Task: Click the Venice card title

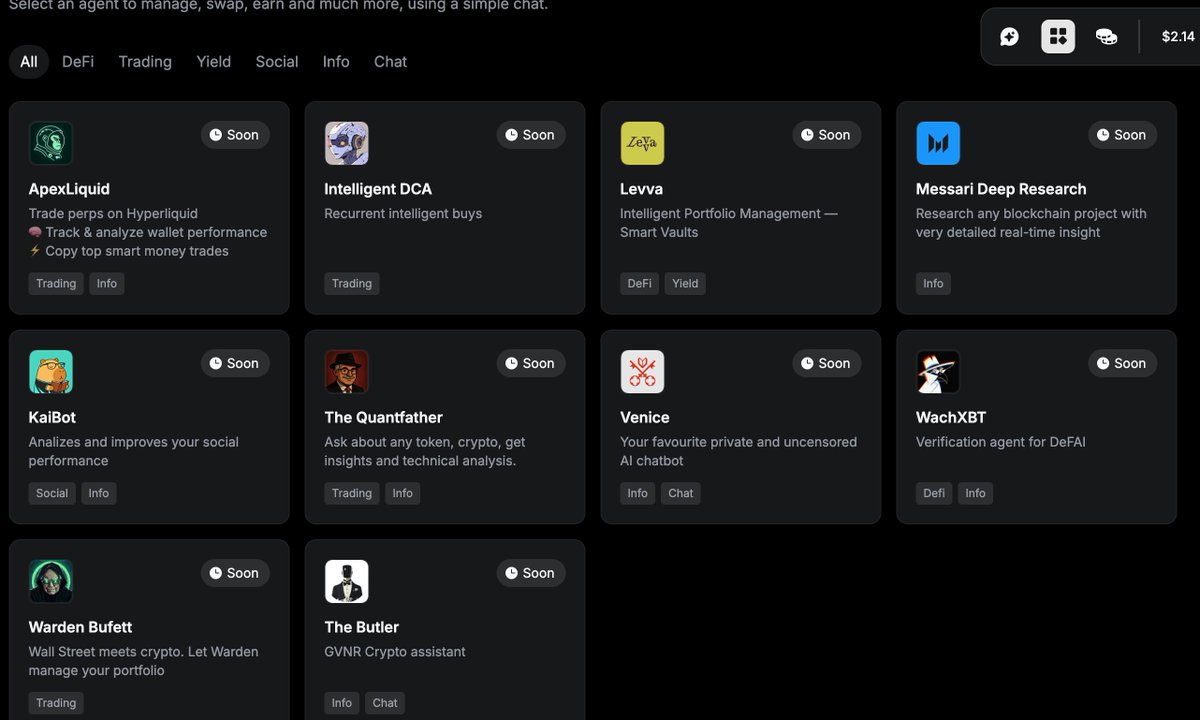Action: [x=645, y=418]
